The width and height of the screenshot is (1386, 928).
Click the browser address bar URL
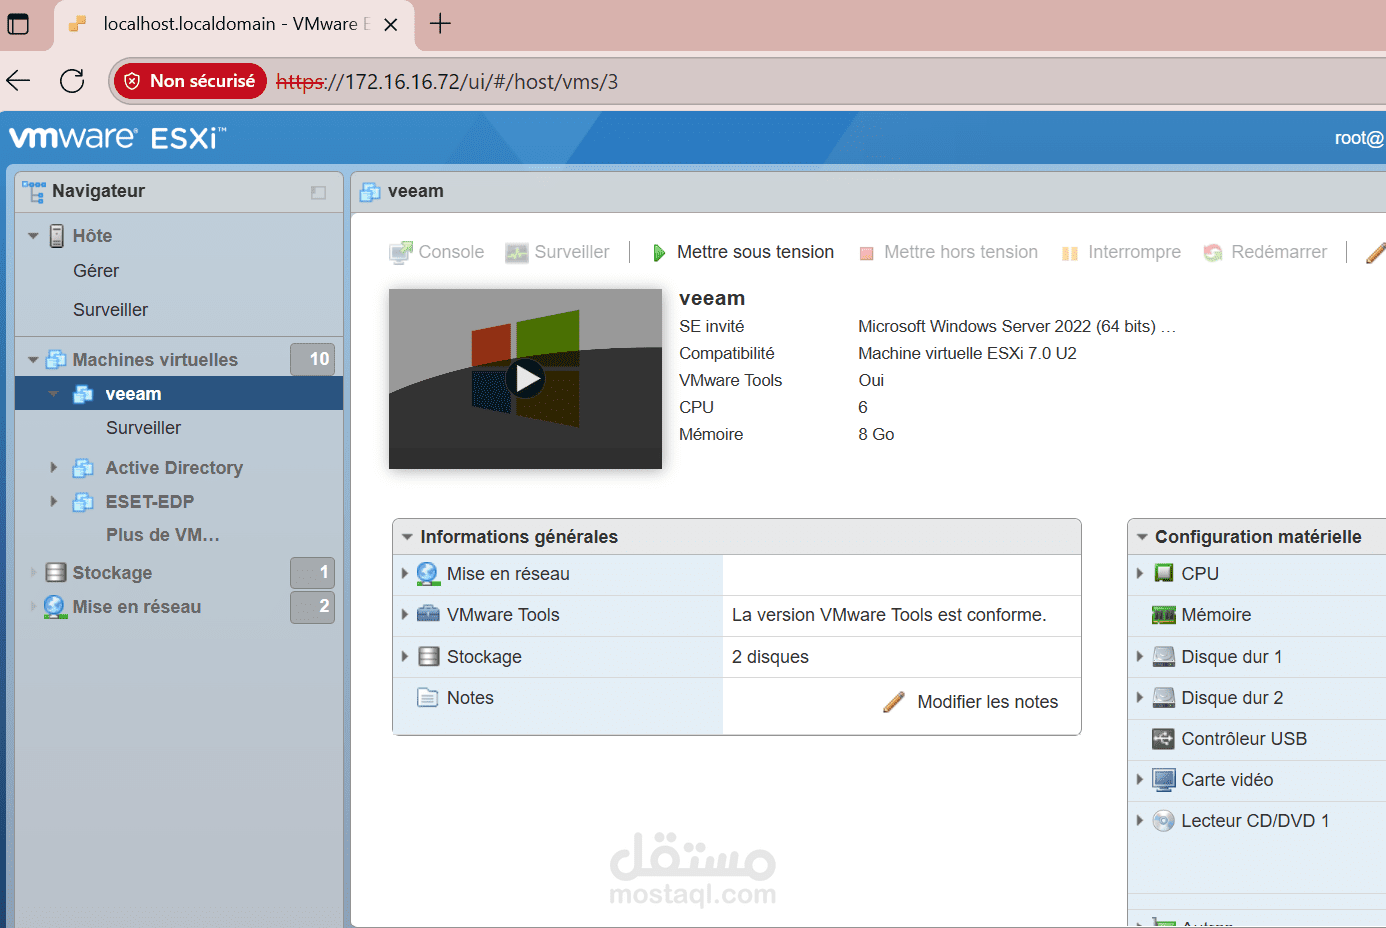point(447,82)
